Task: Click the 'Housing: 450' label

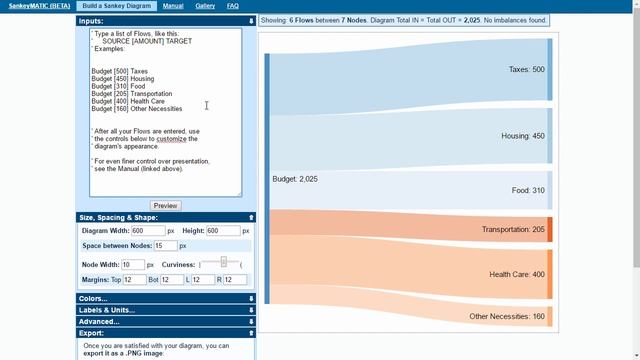Action: point(523,136)
